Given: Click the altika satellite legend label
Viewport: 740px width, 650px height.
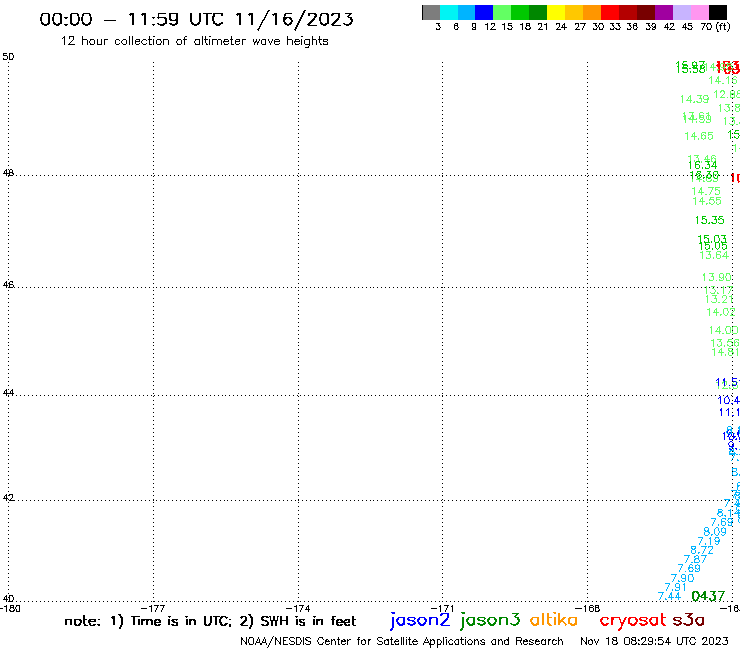Looking at the screenshot, I should [x=554, y=620].
